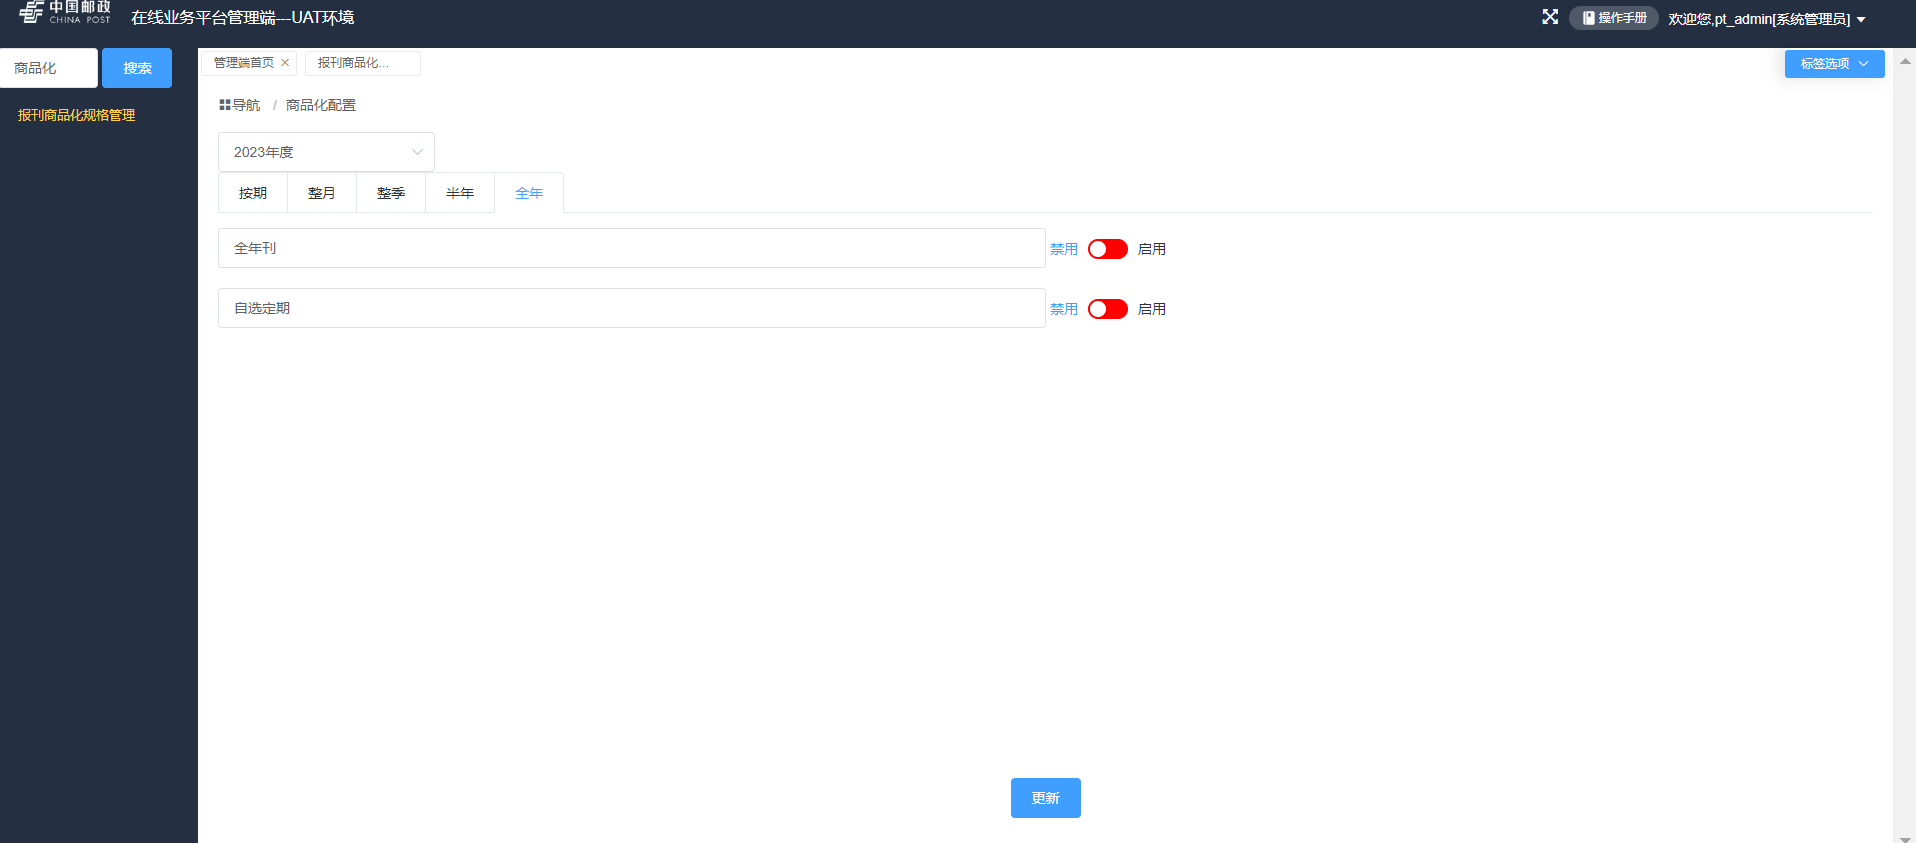The width and height of the screenshot is (1916, 843).
Task: Click 启用 label for 自选定期
Action: pyautogui.click(x=1152, y=309)
